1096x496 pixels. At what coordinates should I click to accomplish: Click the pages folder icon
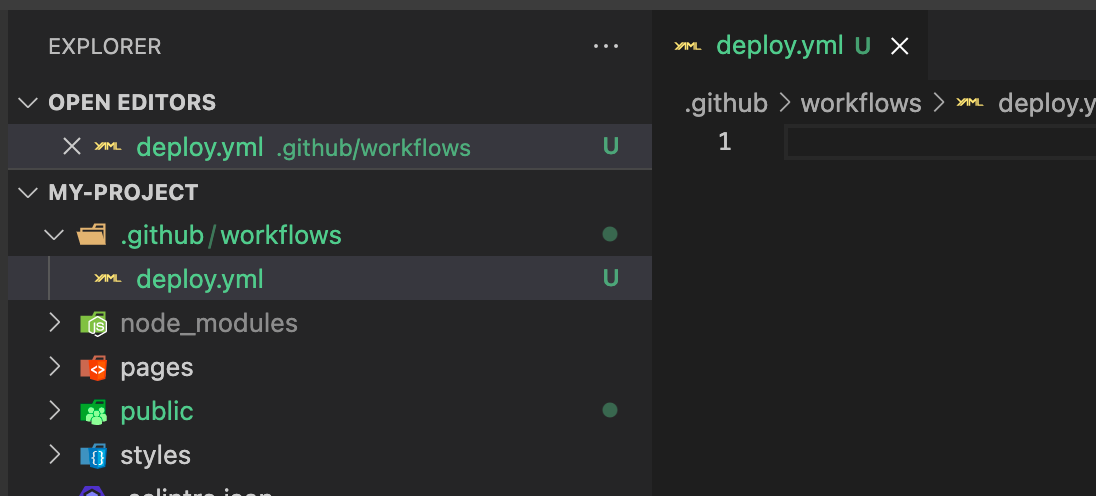pos(93,367)
